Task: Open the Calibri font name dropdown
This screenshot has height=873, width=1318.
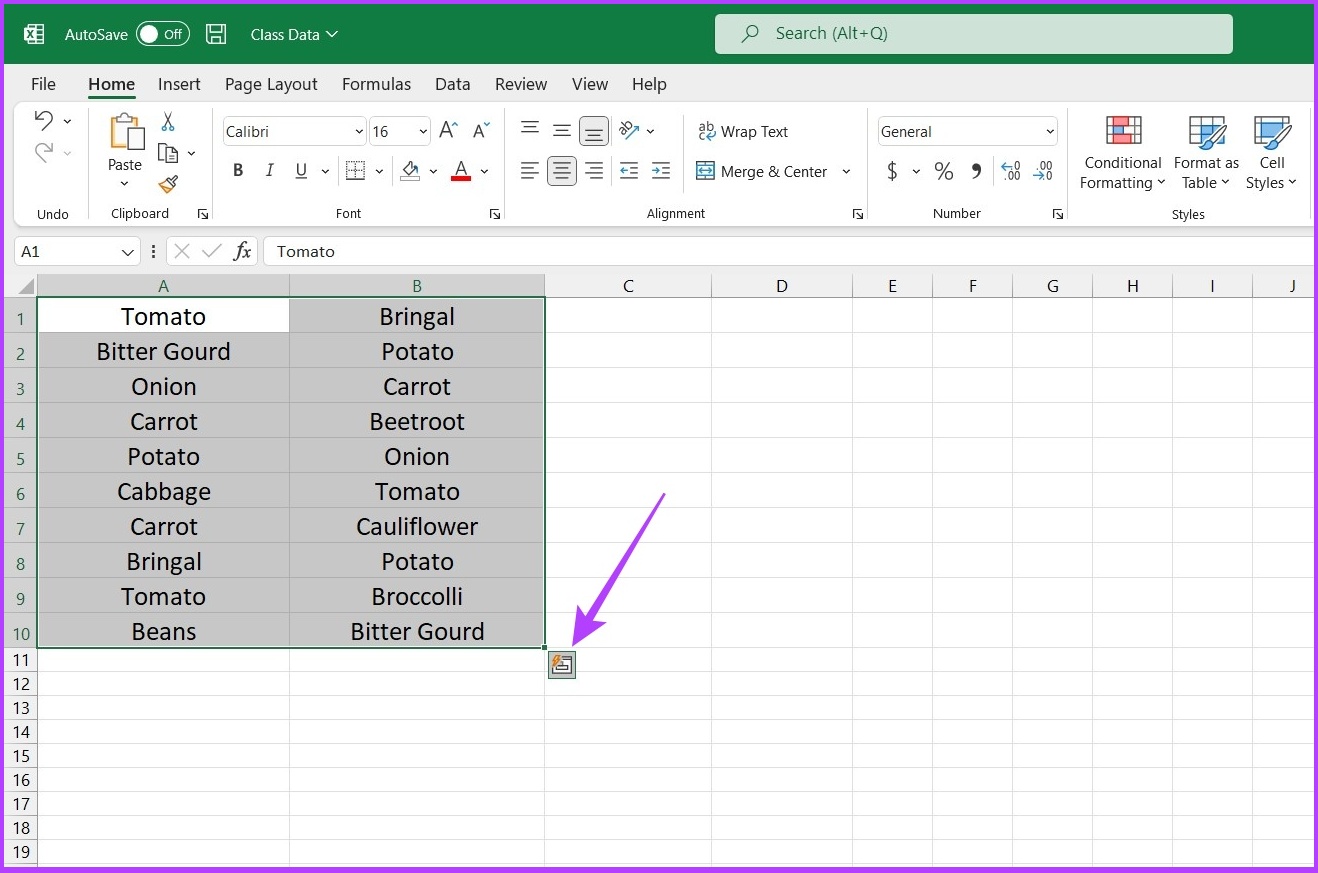Action: 294,132
